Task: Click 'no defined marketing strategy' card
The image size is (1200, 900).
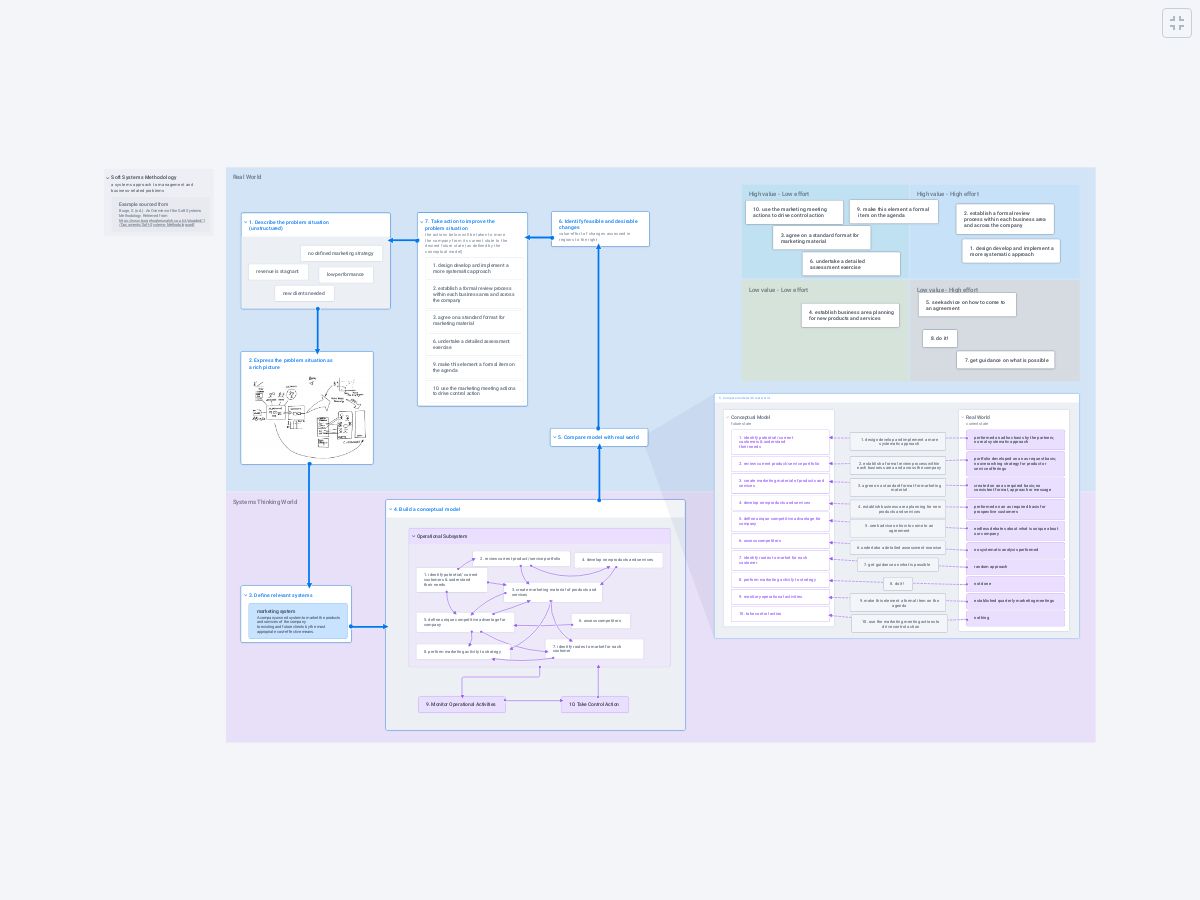Action: pyautogui.click(x=340, y=253)
